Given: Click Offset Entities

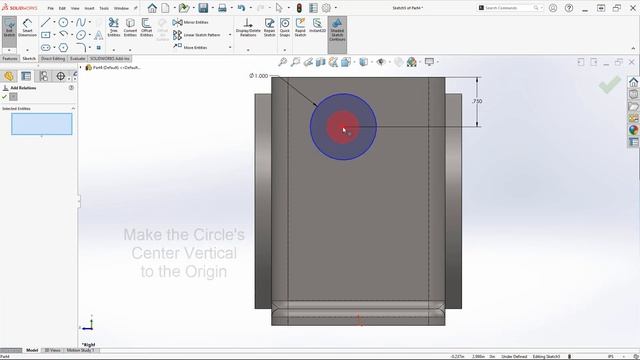Looking at the screenshot, I should click(147, 28).
